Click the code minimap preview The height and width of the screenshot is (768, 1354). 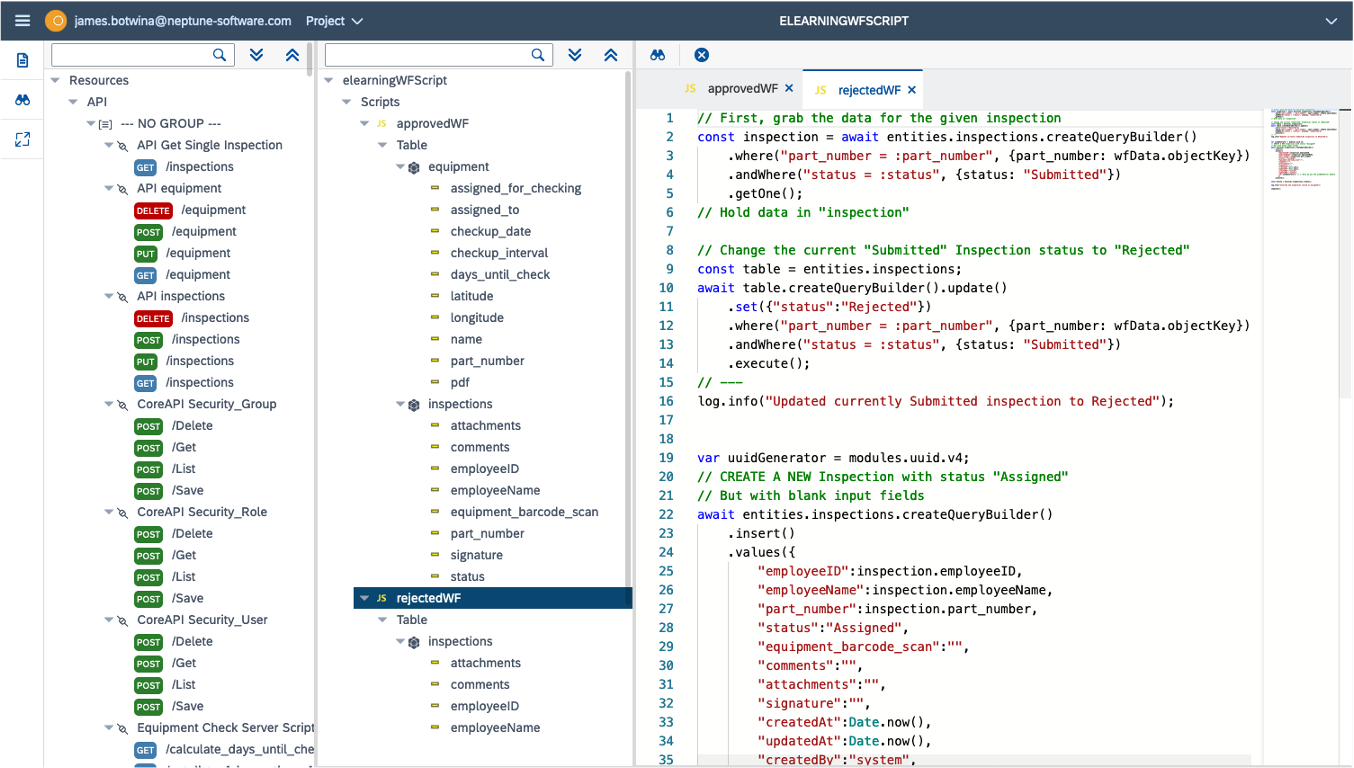point(1298,148)
